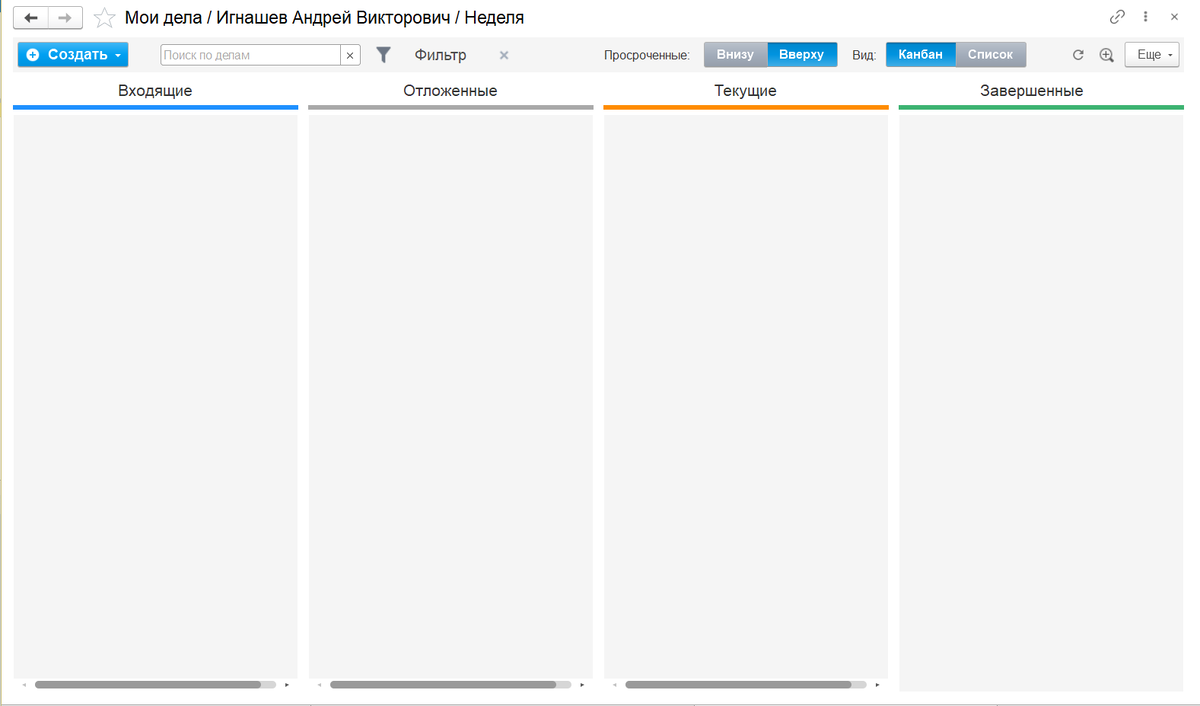Select the Отложенные column header
The width and height of the screenshot is (1200, 706).
pyautogui.click(x=450, y=91)
